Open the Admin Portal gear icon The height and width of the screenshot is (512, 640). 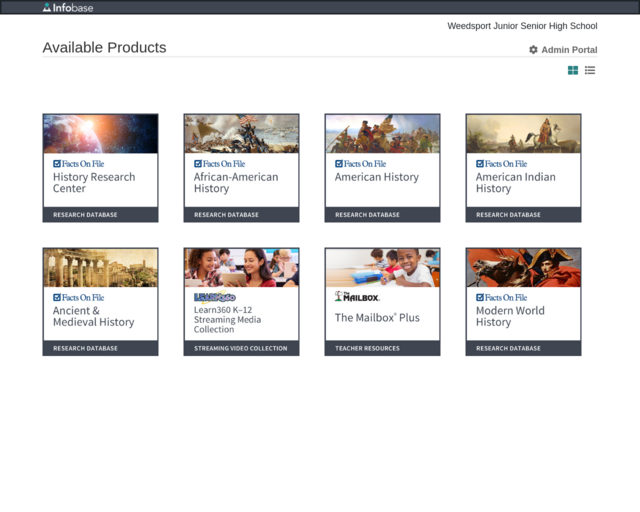[533, 50]
